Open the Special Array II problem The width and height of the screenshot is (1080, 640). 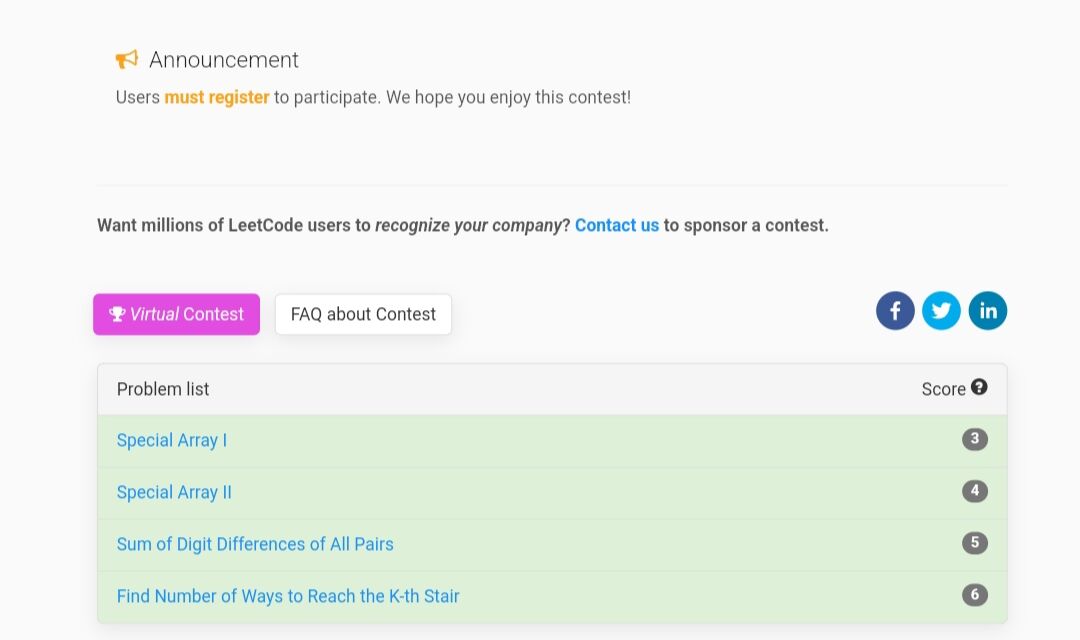(174, 492)
